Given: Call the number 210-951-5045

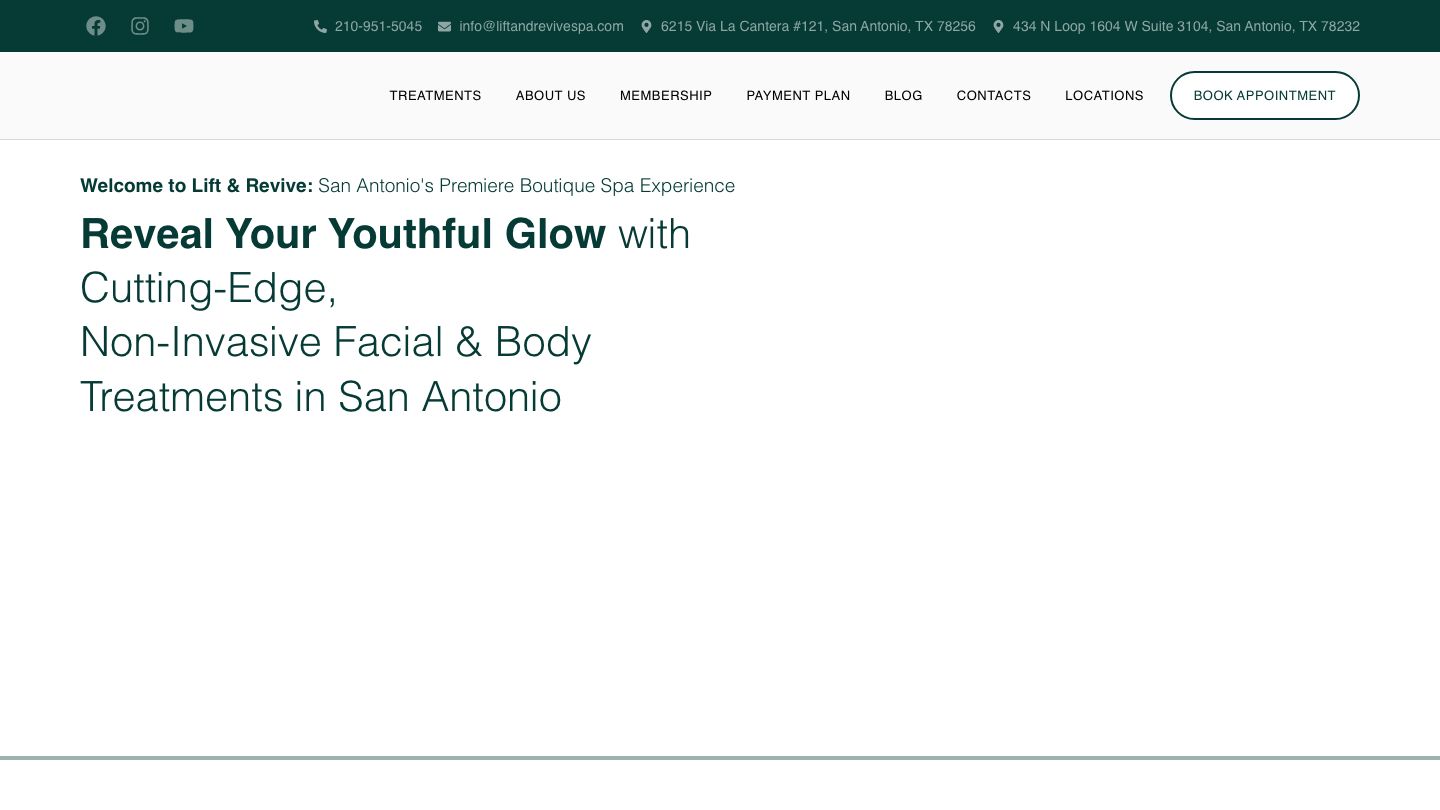Looking at the screenshot, I should coord(378,27).
